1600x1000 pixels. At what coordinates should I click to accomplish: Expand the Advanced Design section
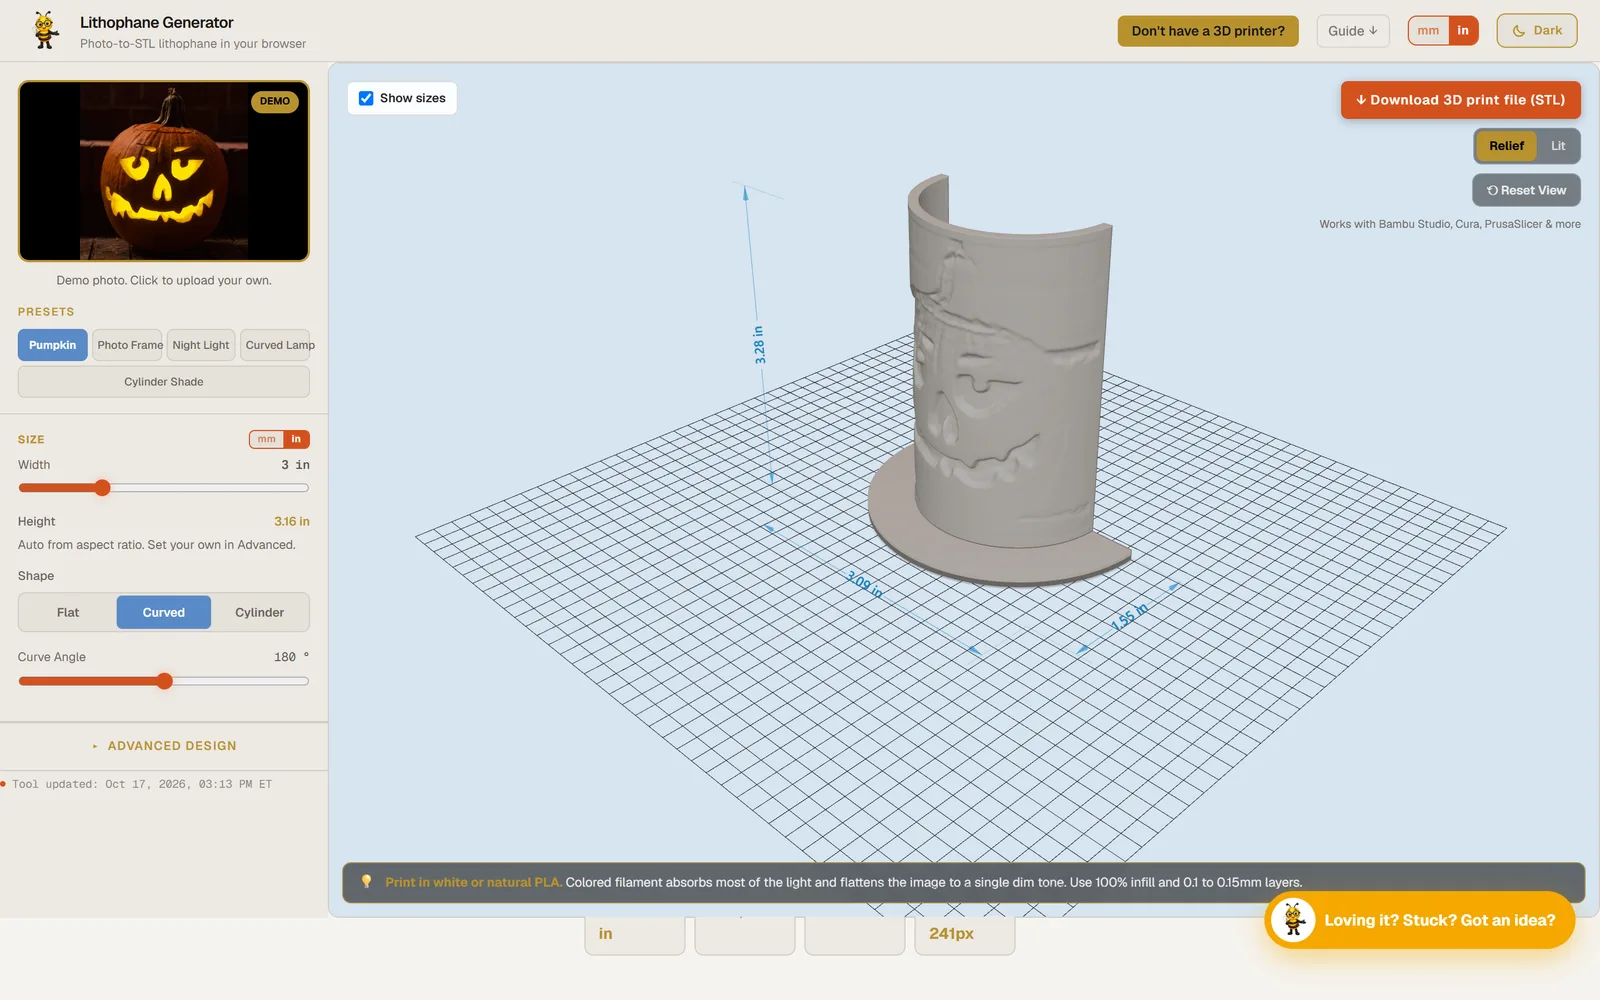[x=164, y=746]
